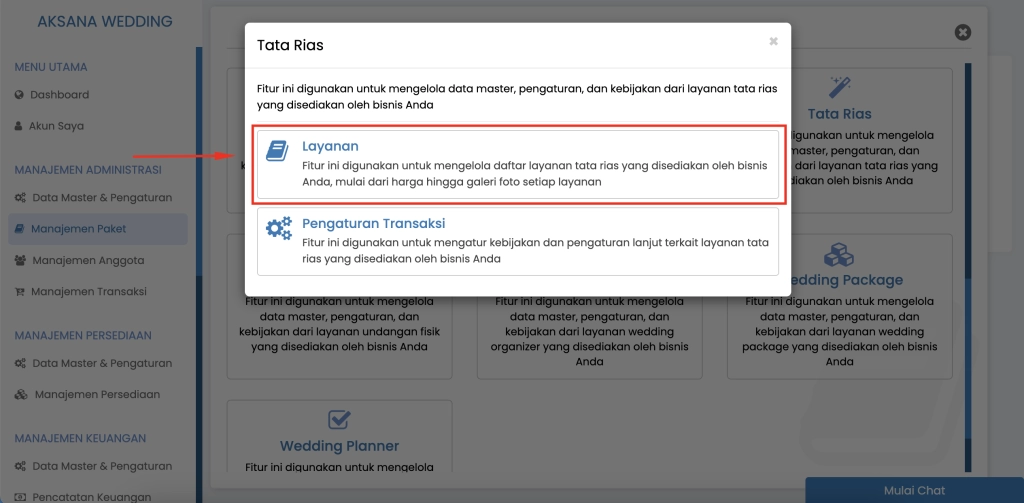
Task: Open Dashboard in the sidebar
Action: pyautogui.click(x=59, y=95)
